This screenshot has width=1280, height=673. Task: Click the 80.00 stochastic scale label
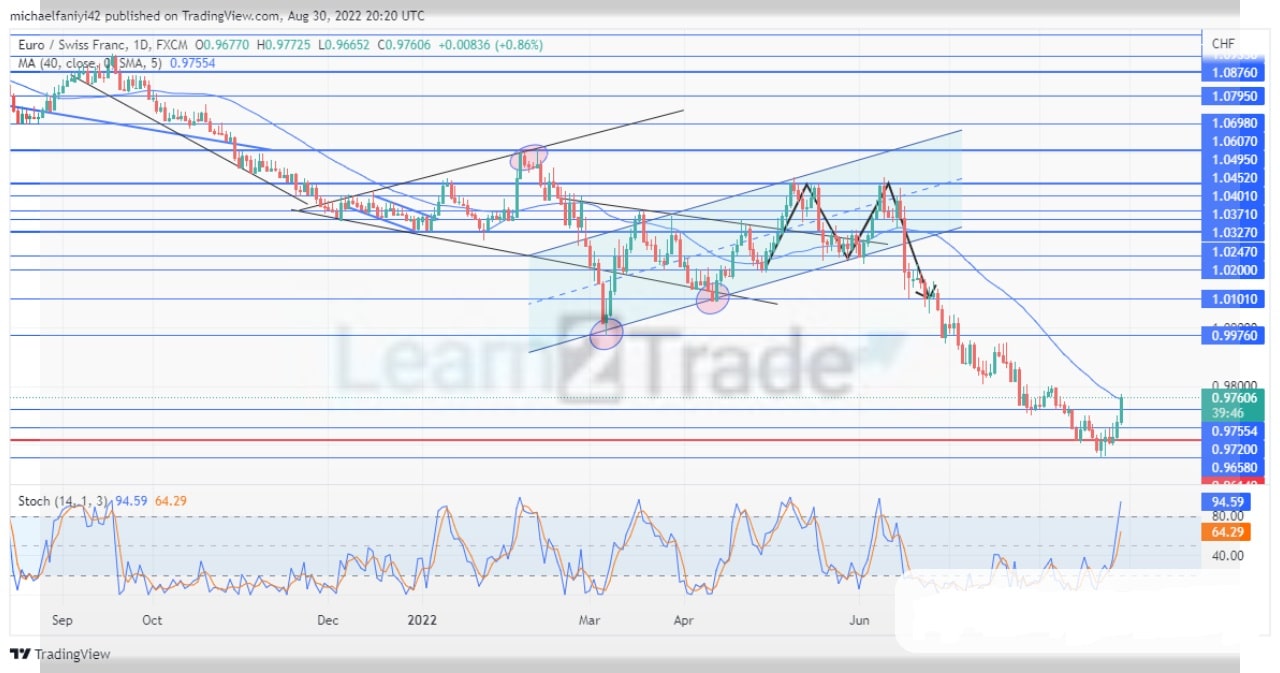point(1226,516)
